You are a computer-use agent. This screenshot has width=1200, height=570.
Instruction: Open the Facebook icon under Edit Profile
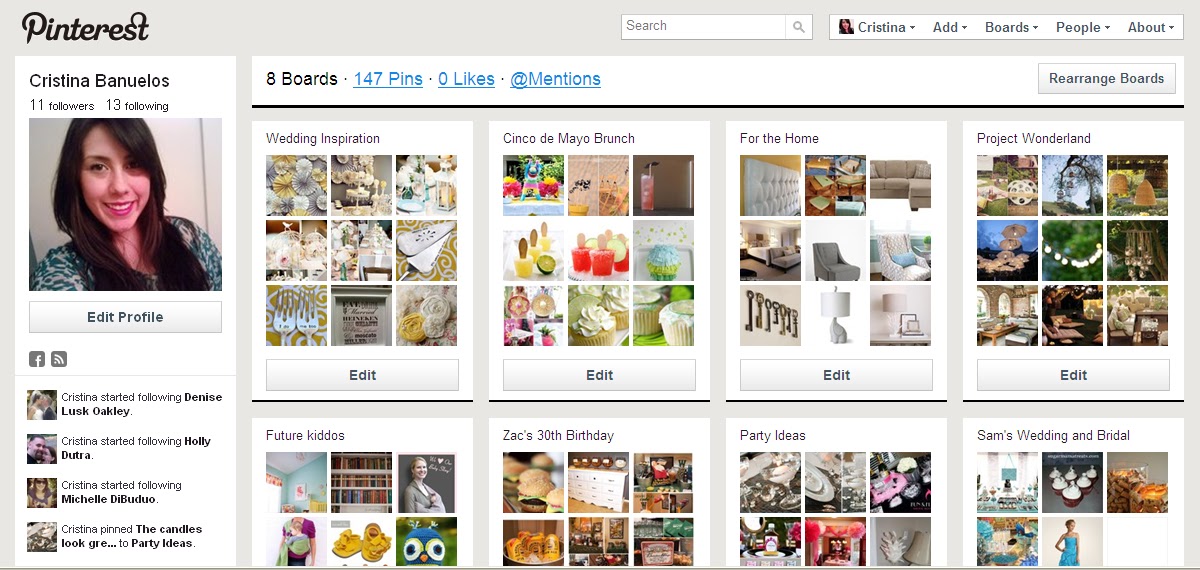[x=36, y=359]
